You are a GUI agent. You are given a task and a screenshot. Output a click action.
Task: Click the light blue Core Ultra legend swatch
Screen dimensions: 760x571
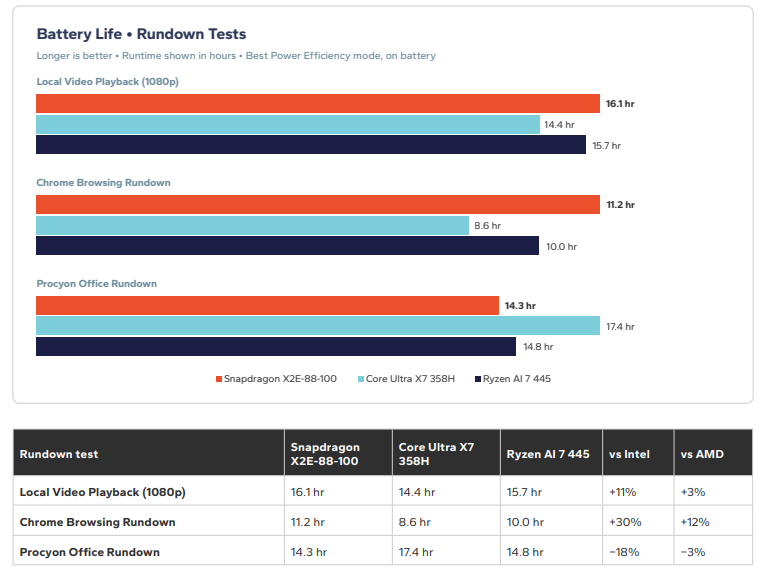click(361, 379)
